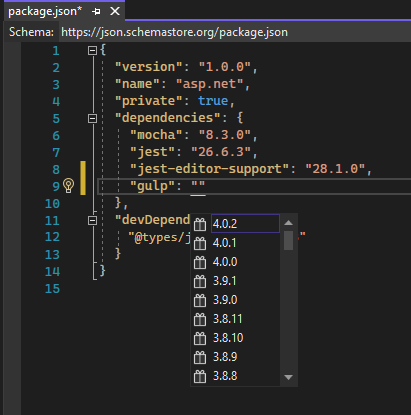Click the package icon beside 3.8.11
This screenshot has width=411, height=415.
(x=200, y=319)
